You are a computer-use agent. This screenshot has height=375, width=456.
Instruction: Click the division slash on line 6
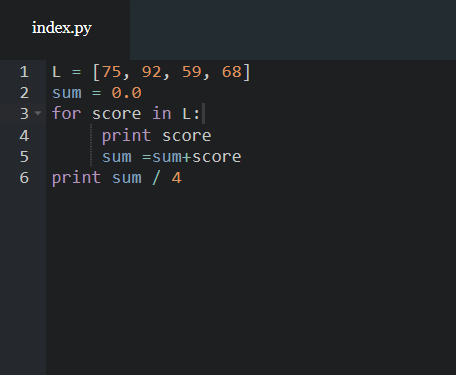pos(156,178)
